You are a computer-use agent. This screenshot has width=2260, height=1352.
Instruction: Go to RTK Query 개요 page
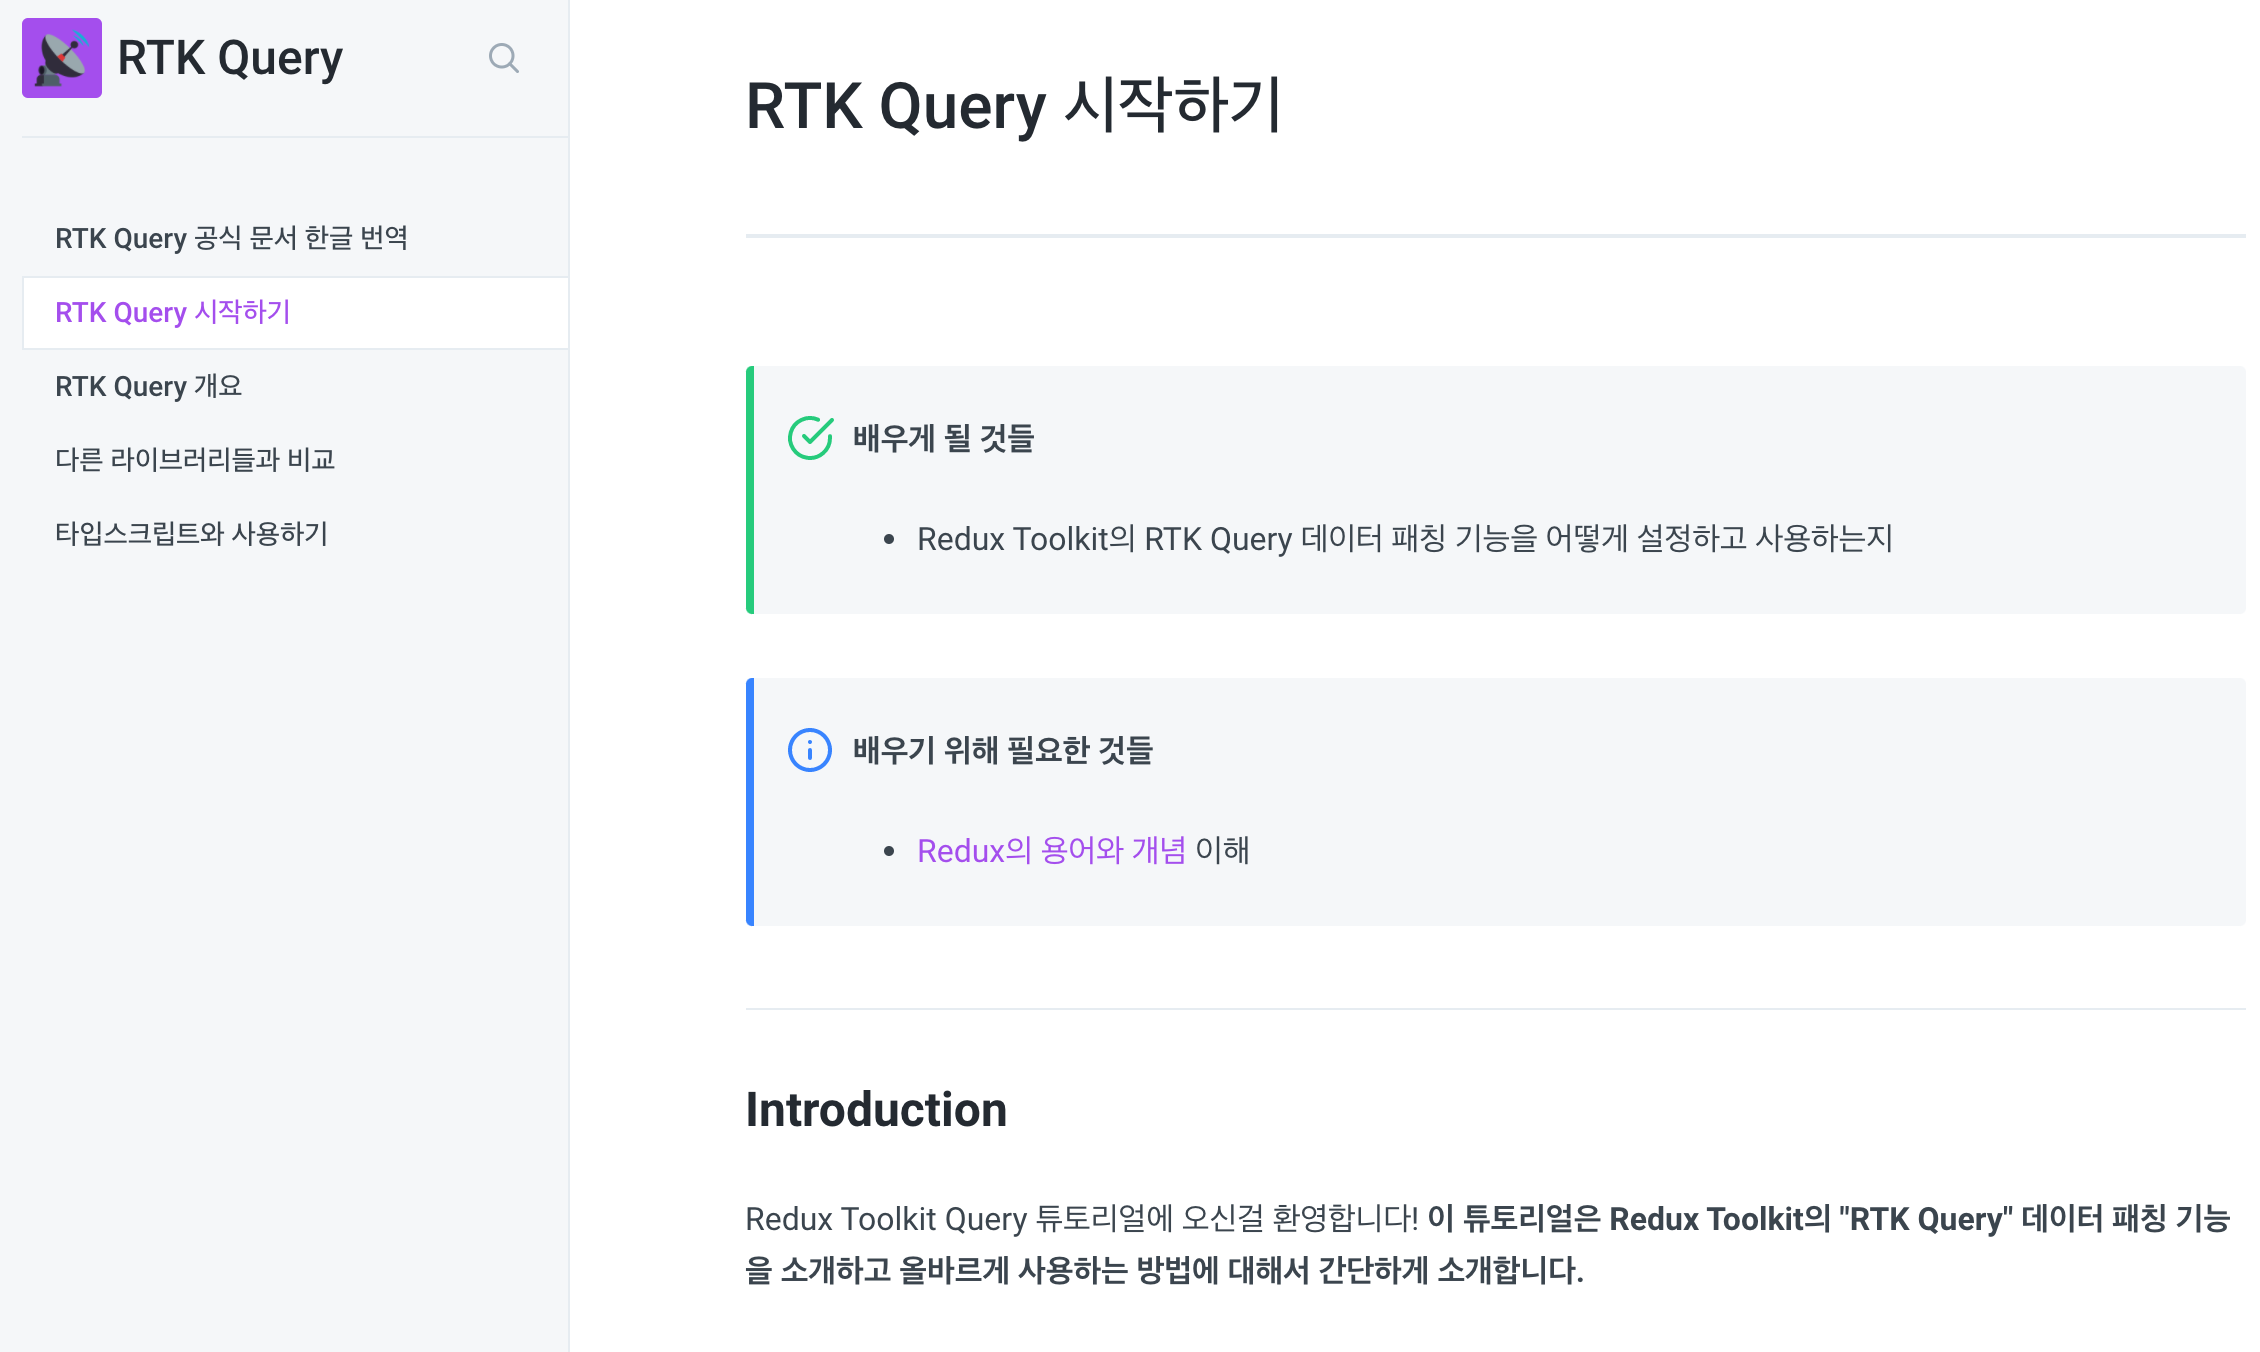(148, 386)
